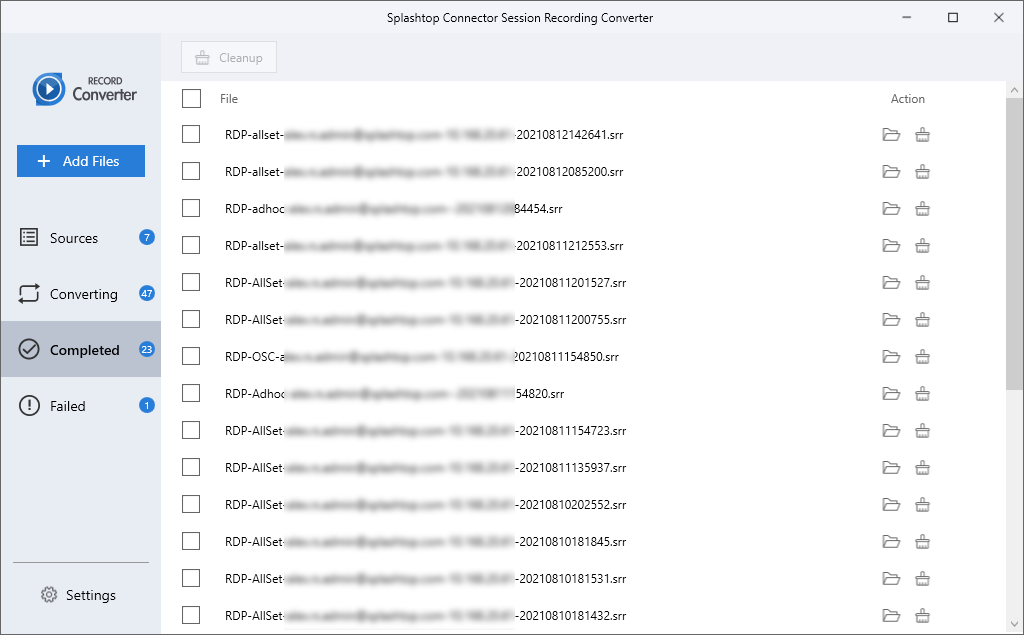Check the box for file 20210812142641.srr

191,134
